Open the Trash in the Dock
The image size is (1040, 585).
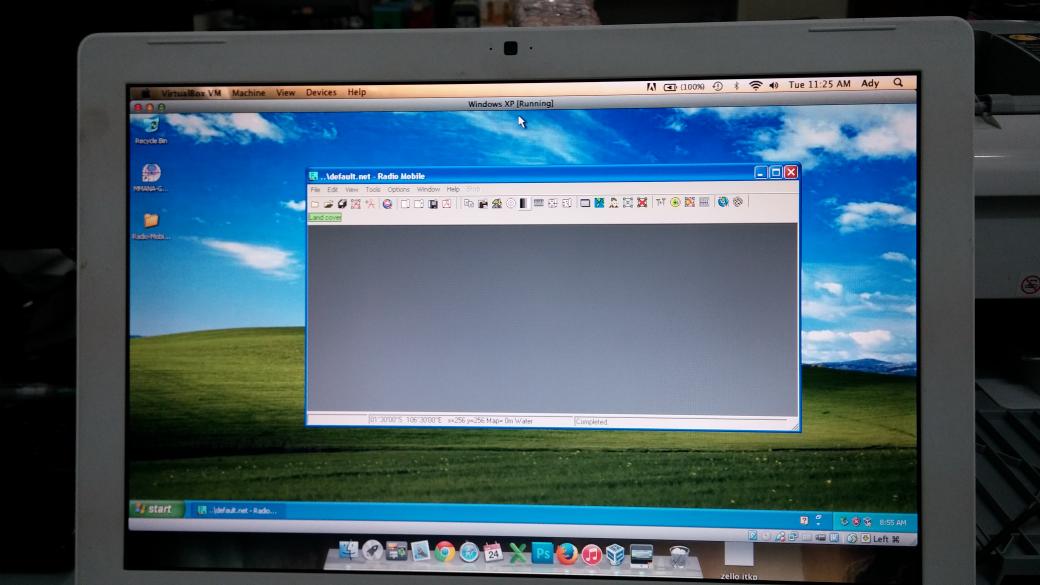click(x=679, y=556)
